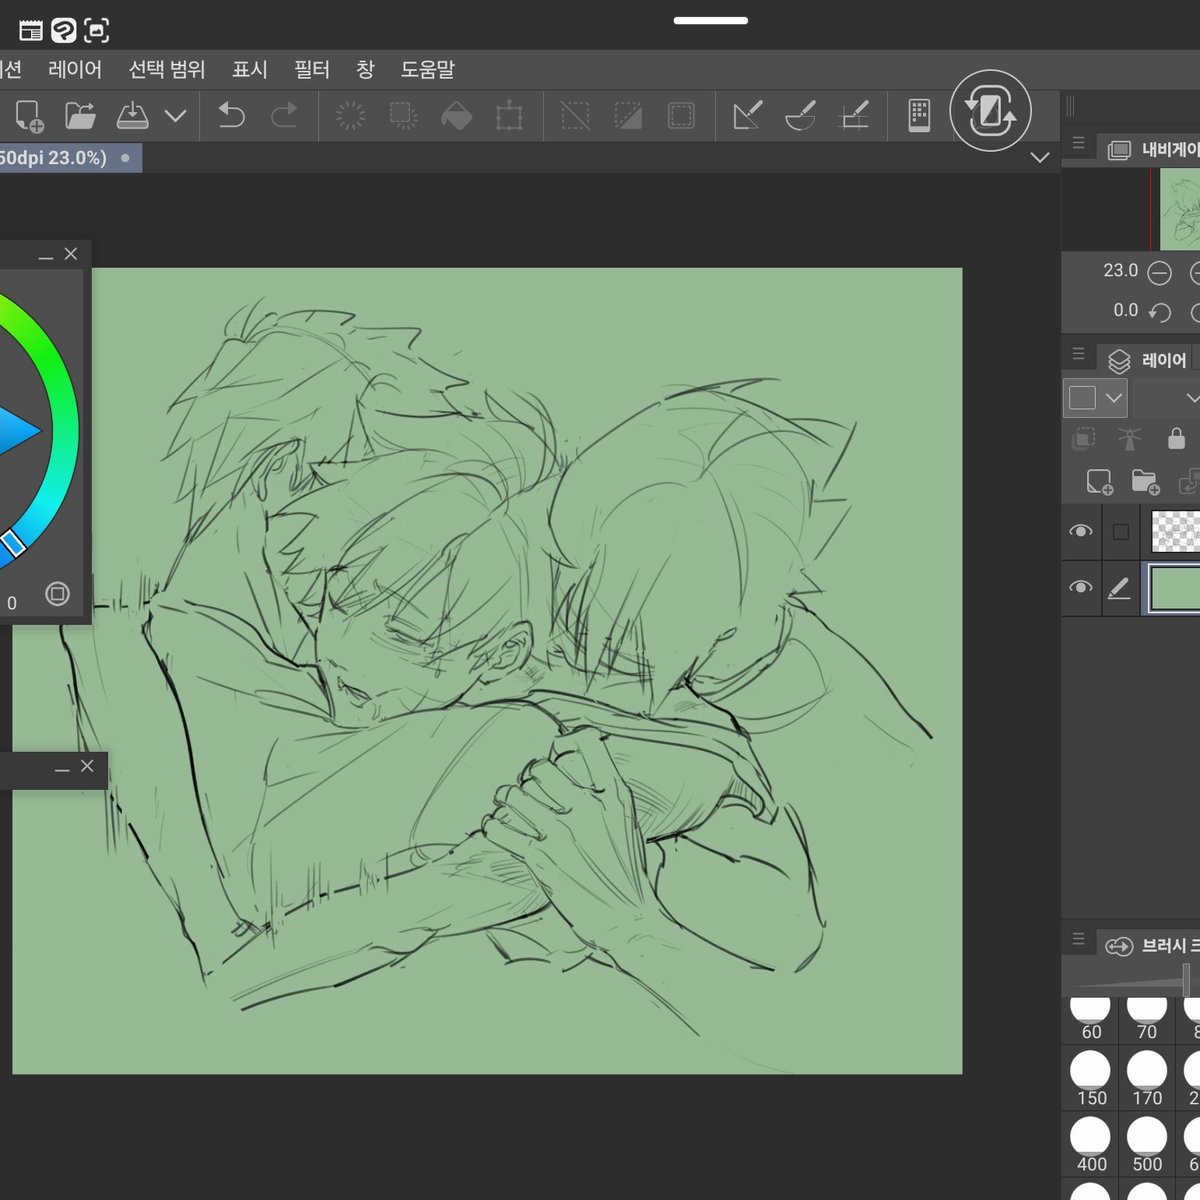Tap the round rotate-device floating button

coord(990,111)
